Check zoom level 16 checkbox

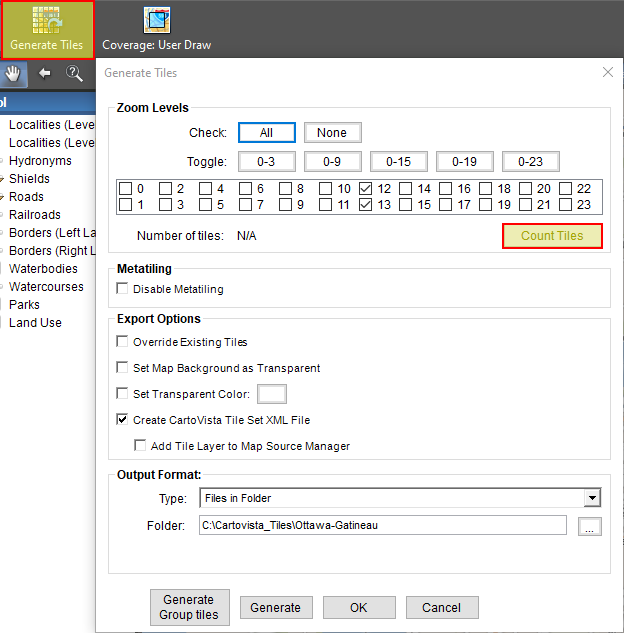pos(445,189)
